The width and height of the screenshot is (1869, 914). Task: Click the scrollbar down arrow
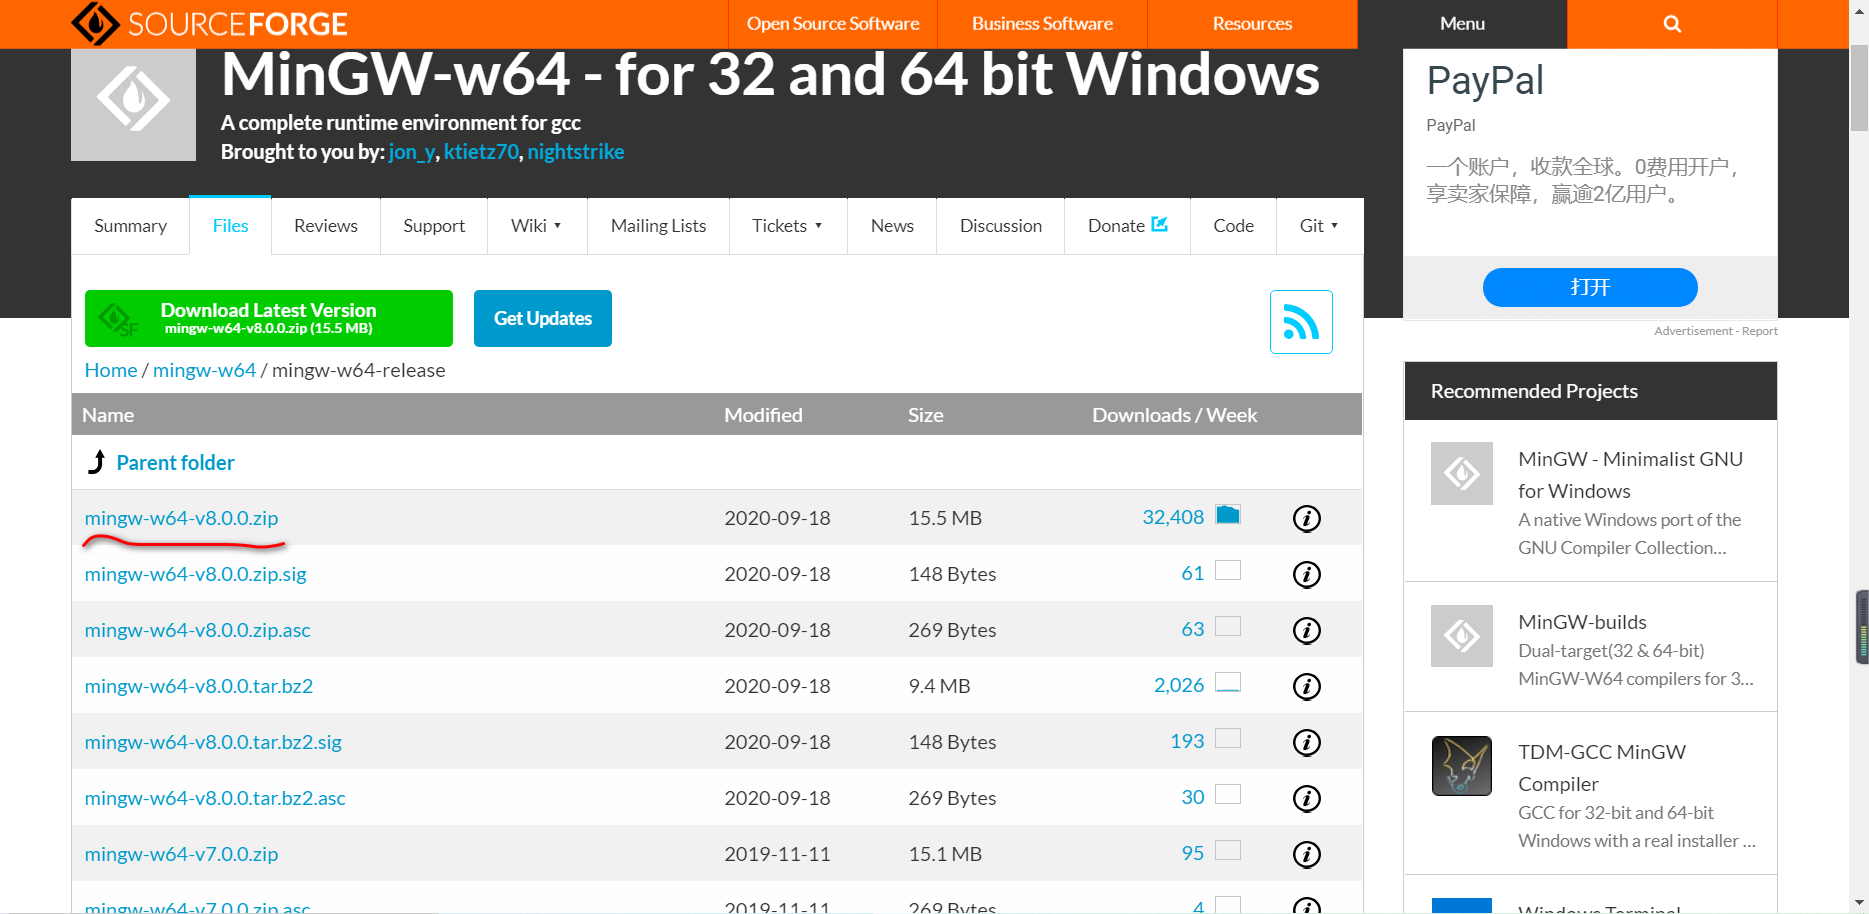click(1859, 904)
